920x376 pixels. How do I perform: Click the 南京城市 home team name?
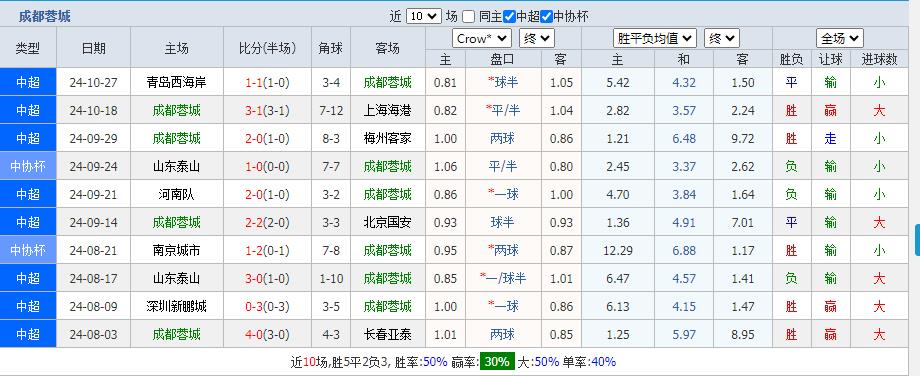pyautogui.click(x=177, y=251)
